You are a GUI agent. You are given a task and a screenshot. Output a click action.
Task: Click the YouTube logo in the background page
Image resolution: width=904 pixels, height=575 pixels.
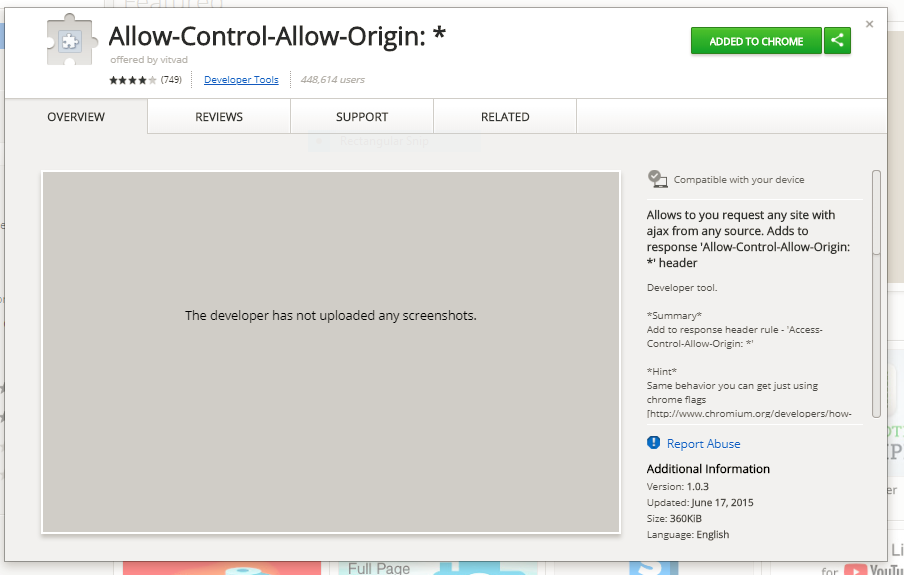[873, 569]
